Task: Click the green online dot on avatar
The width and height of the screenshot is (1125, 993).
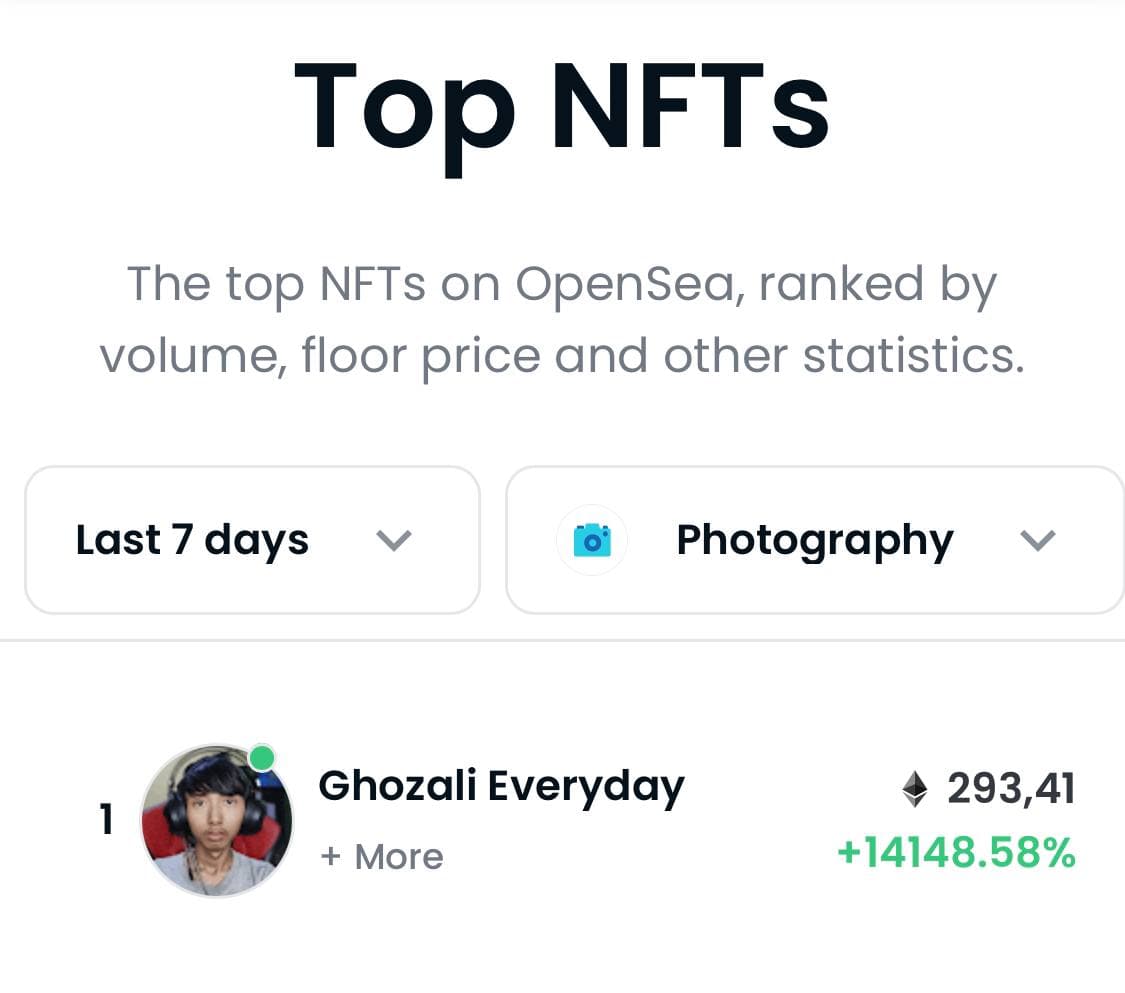Action: tap(262, 758)
